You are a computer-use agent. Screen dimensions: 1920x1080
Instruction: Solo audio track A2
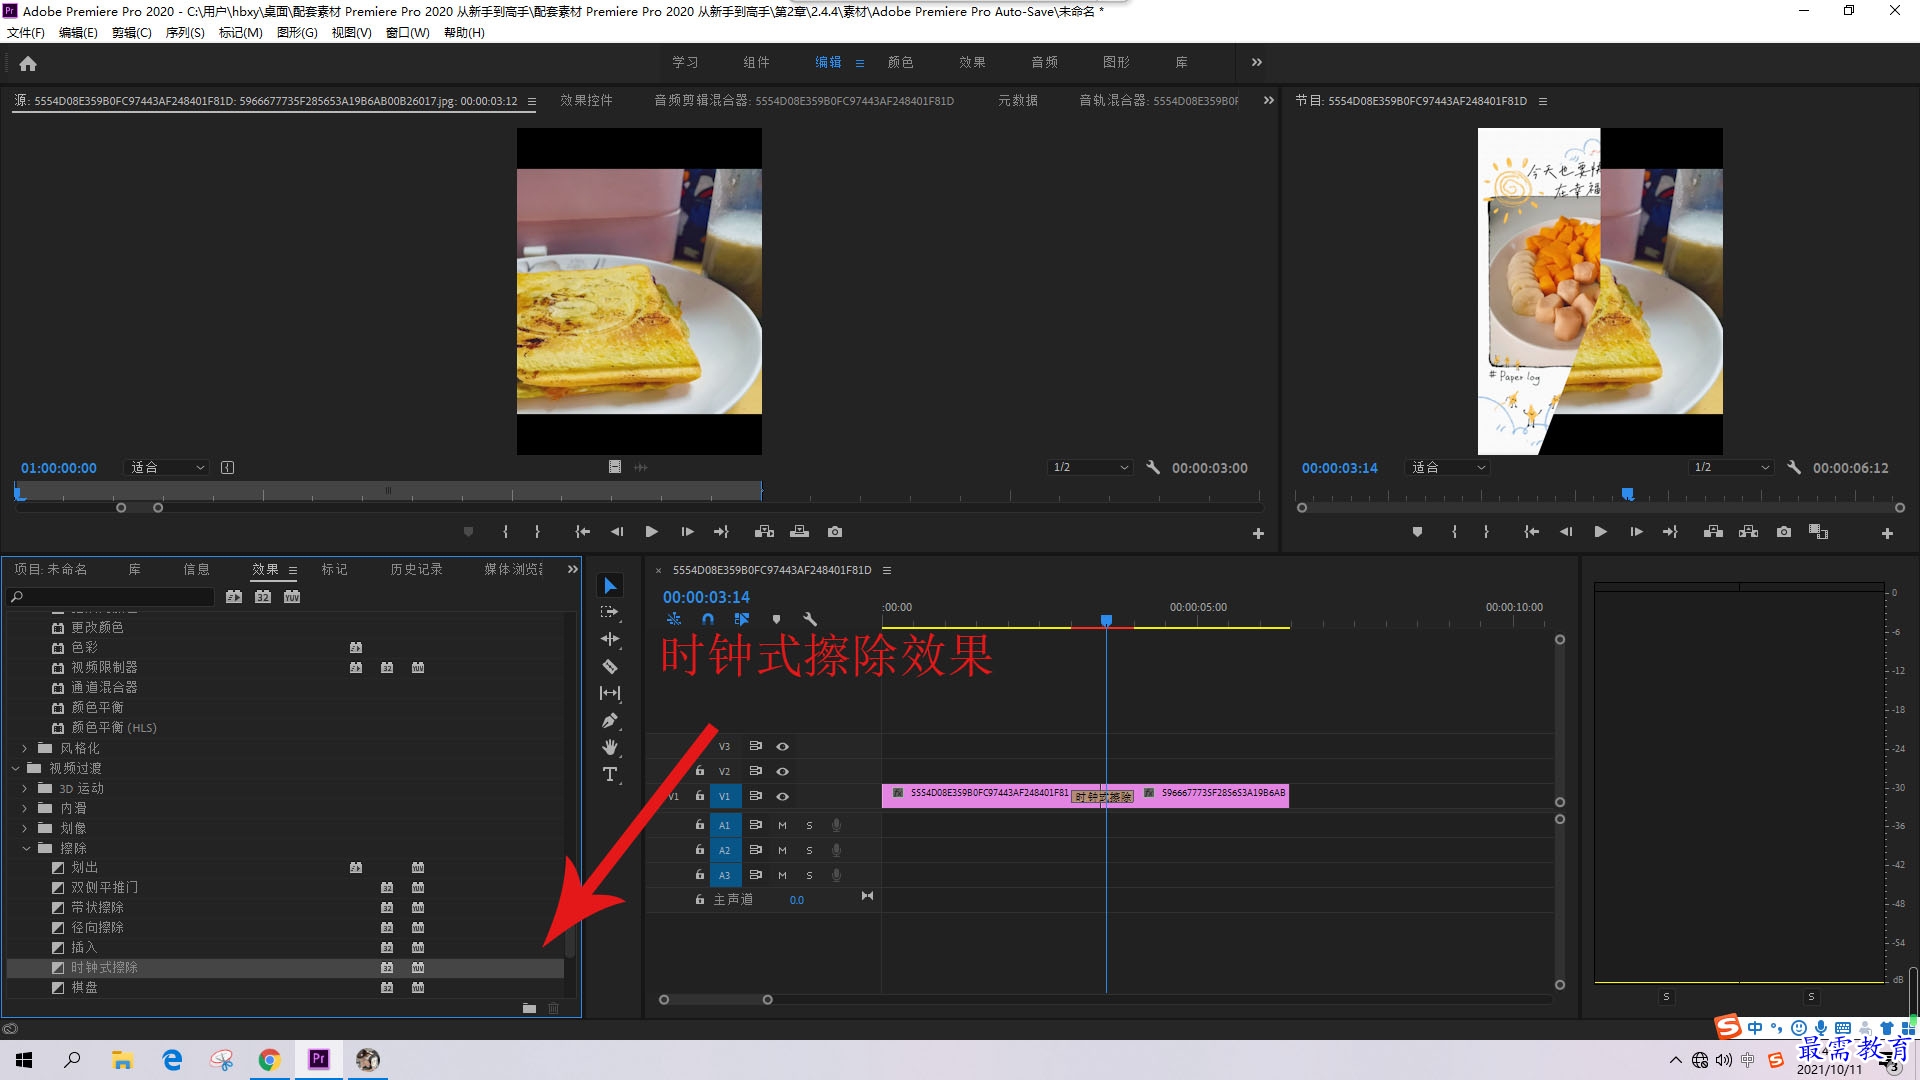coord(809,851)
